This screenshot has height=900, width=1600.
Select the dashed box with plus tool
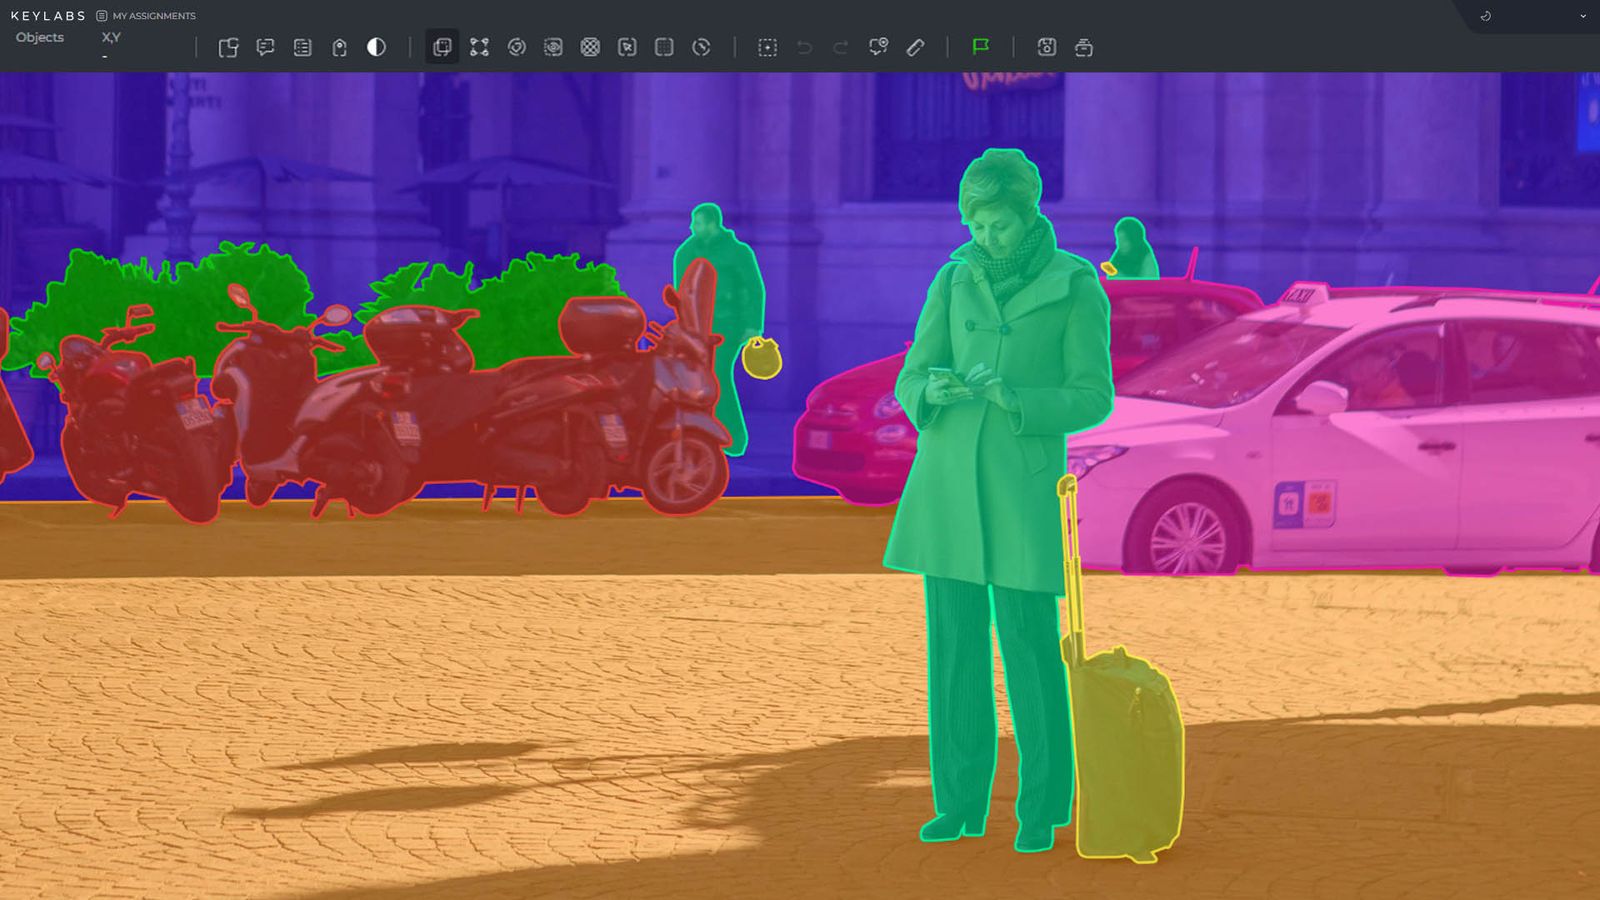[767, 47]
